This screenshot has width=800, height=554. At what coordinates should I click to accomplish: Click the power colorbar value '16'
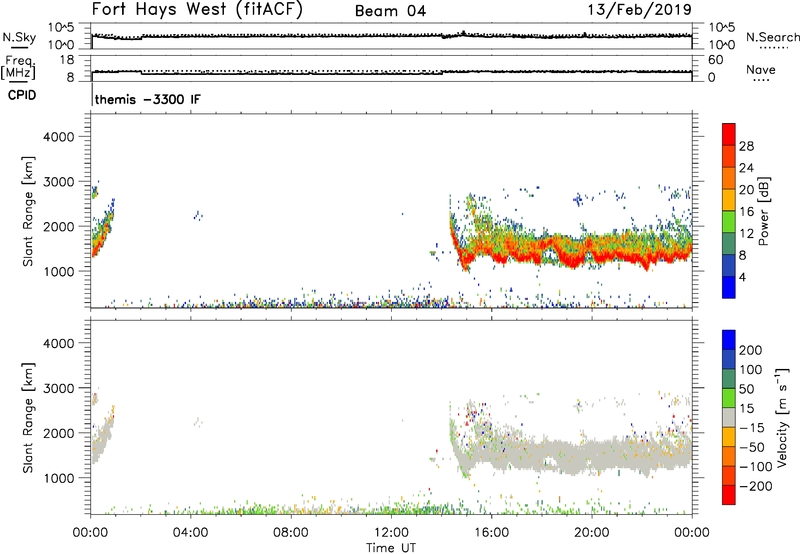[x=746, y=212]
